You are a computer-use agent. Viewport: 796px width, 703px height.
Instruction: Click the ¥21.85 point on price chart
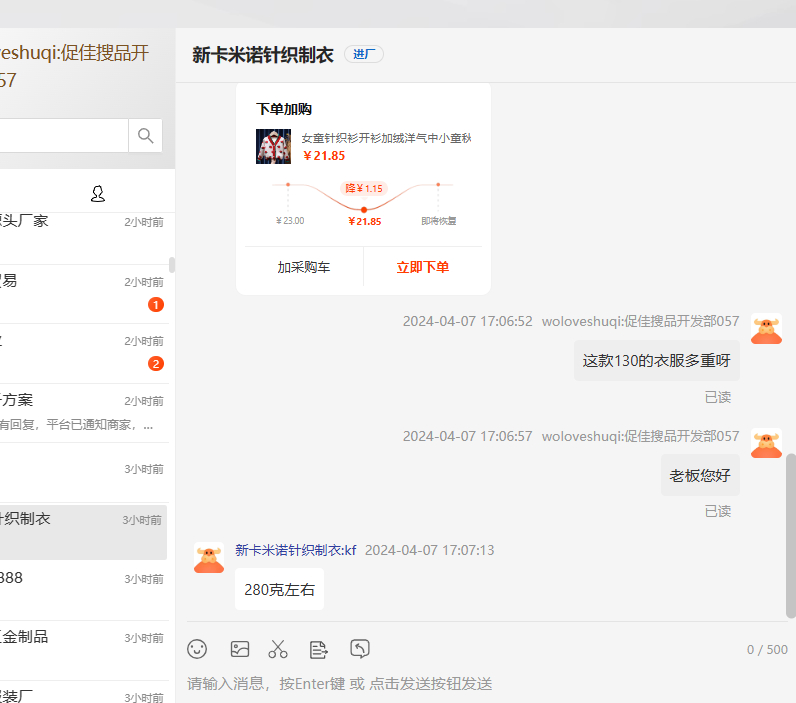(364, 209)
